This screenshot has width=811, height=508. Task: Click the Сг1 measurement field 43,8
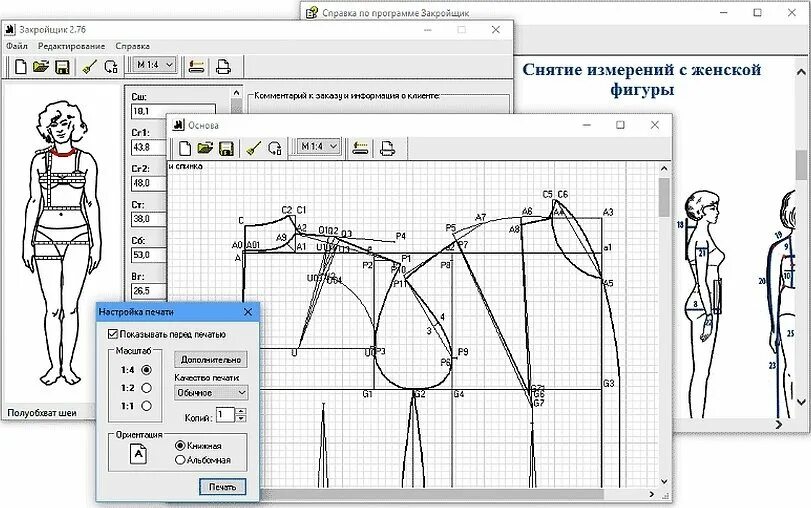149,147
